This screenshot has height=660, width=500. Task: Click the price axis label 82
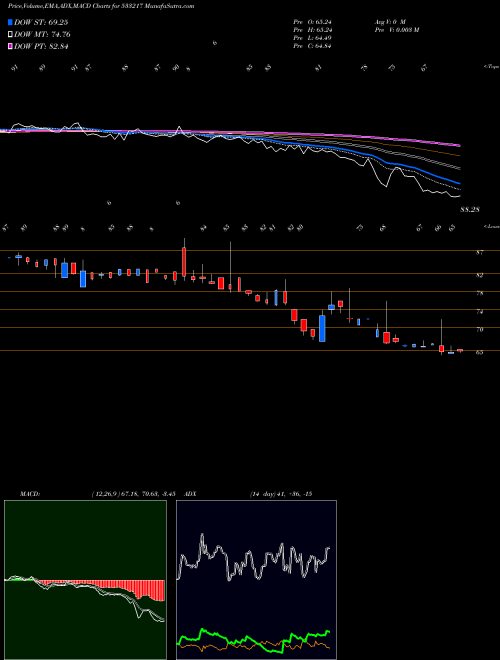pos(479,275)
